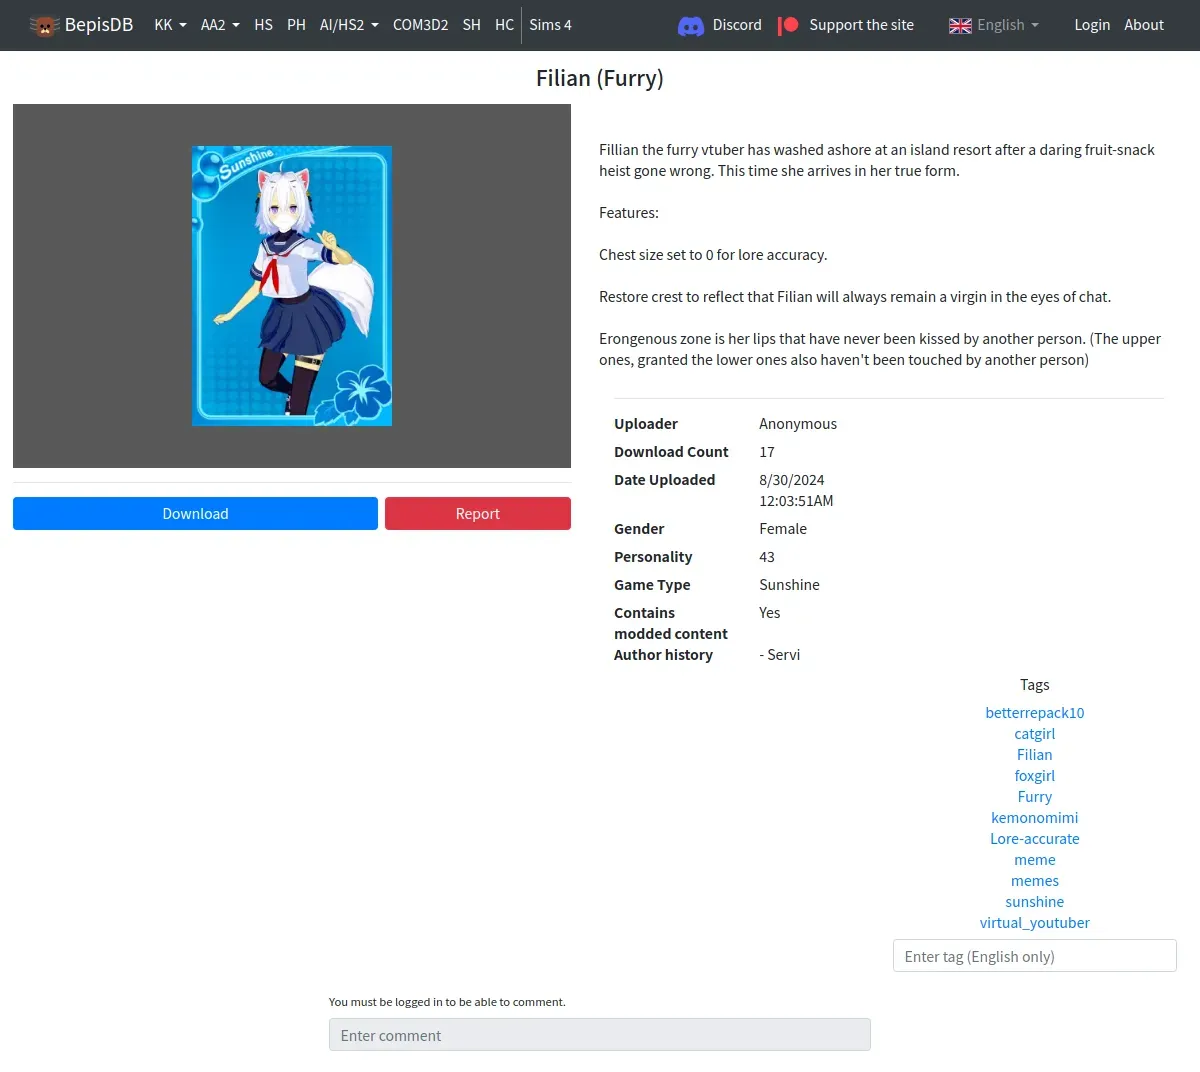Open the memes tag
1200x1072 pixels.
[1035, 881]
